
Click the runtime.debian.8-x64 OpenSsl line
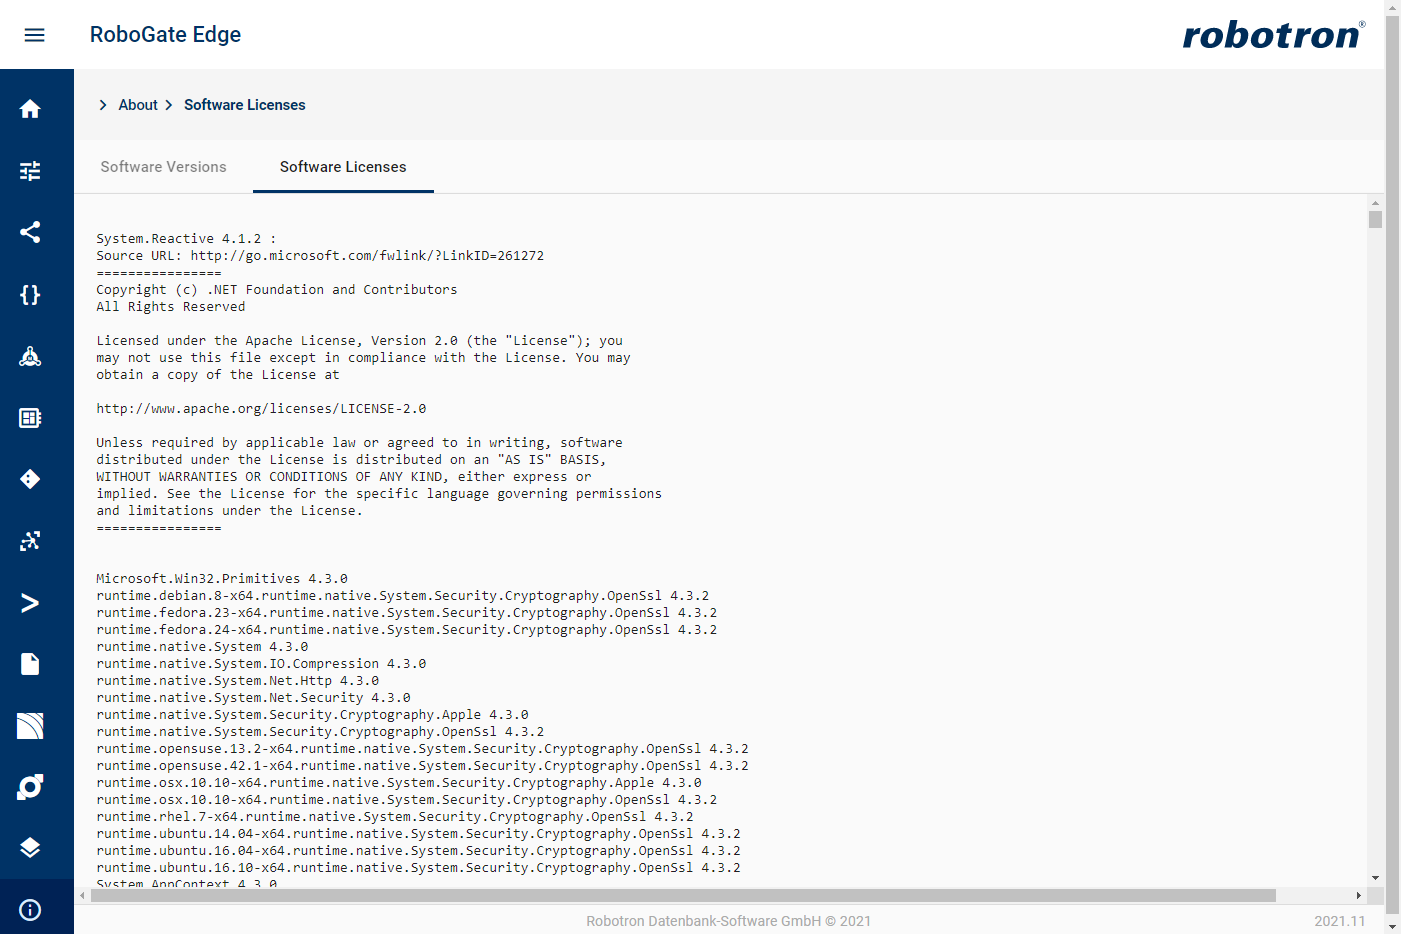click(x=403, y=596)
